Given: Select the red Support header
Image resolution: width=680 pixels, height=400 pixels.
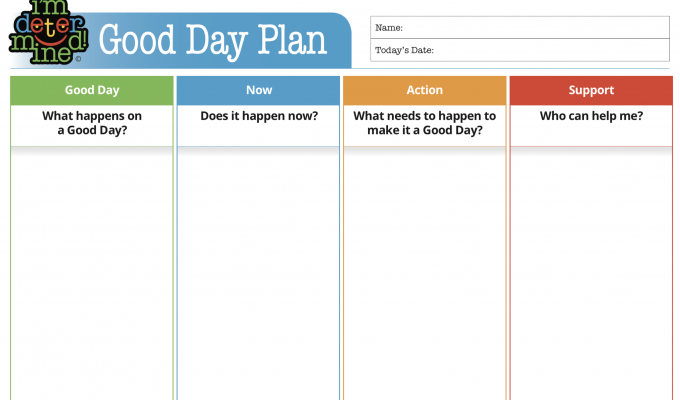Looking at the screenshot, I should coord(591,90).
